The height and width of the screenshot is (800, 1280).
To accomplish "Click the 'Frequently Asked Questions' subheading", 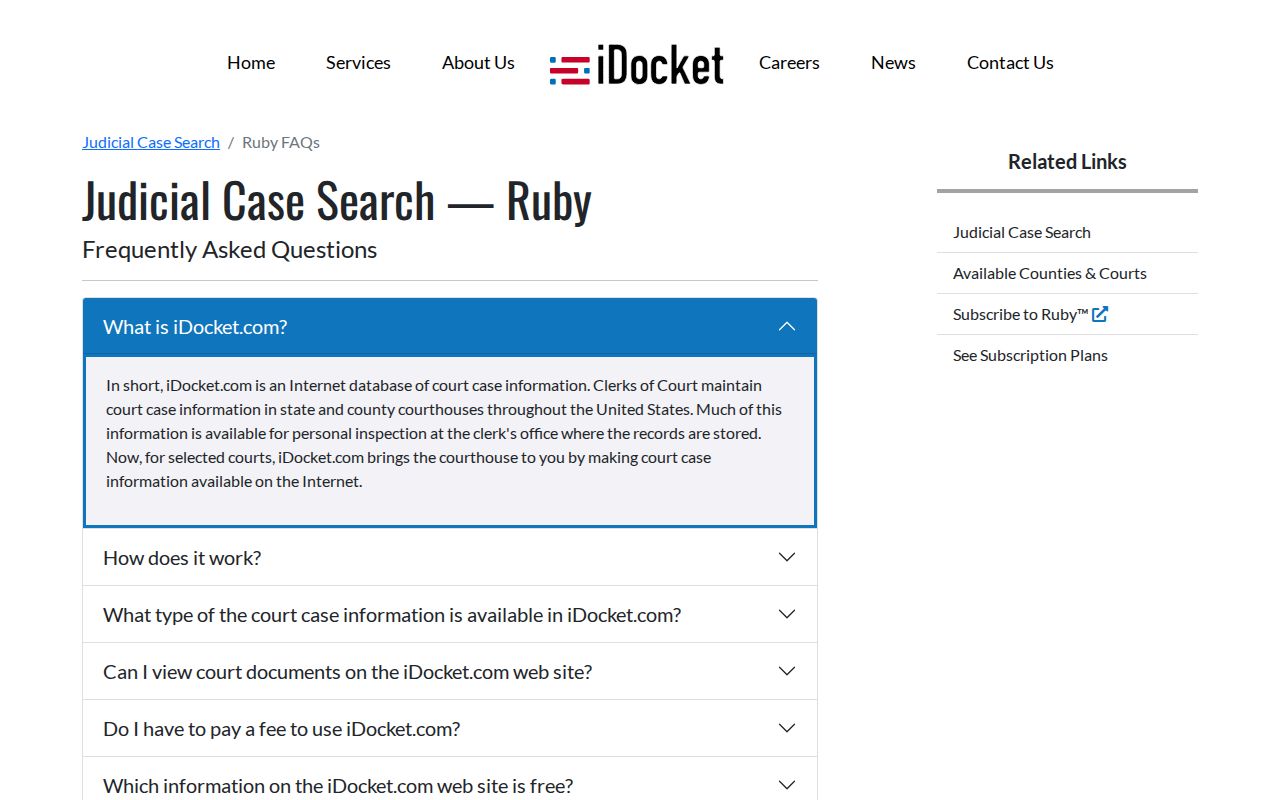I will (x=230, y=250).
